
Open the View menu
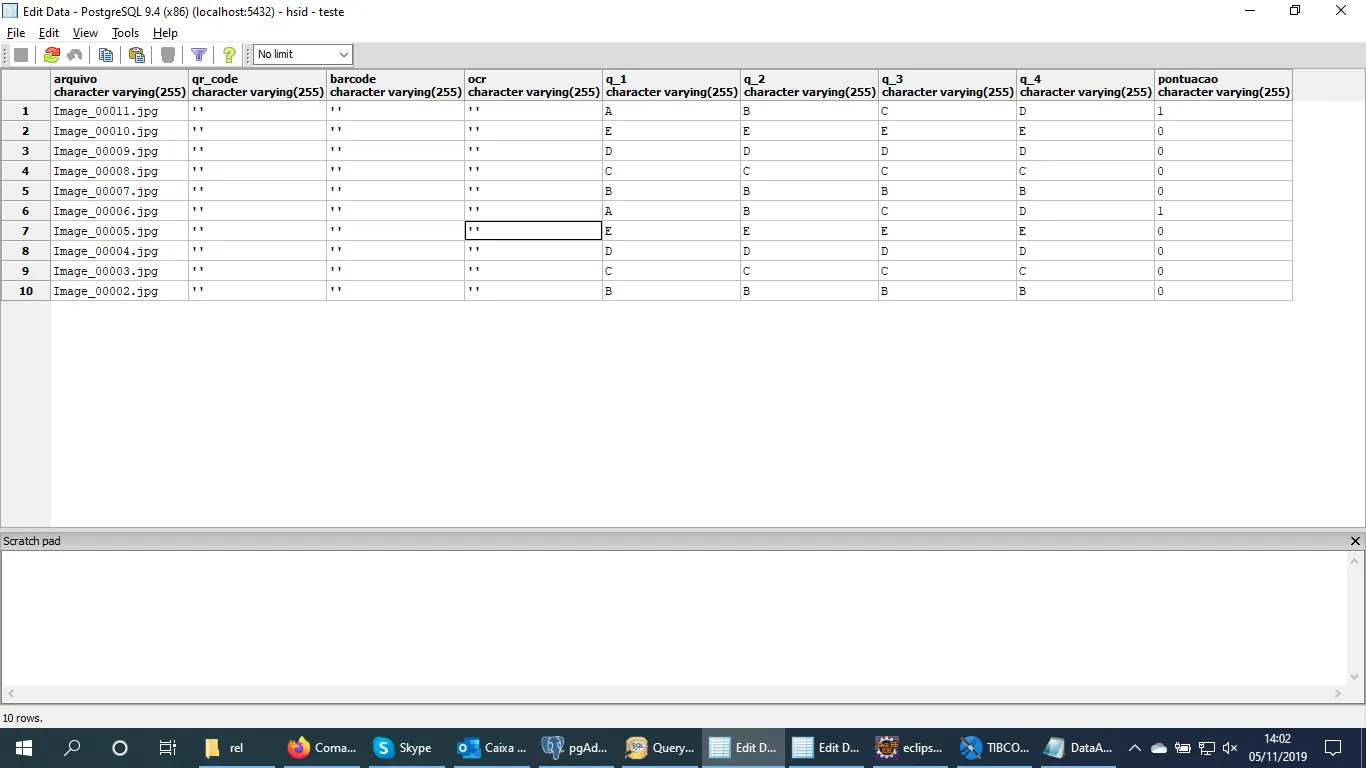85,33
